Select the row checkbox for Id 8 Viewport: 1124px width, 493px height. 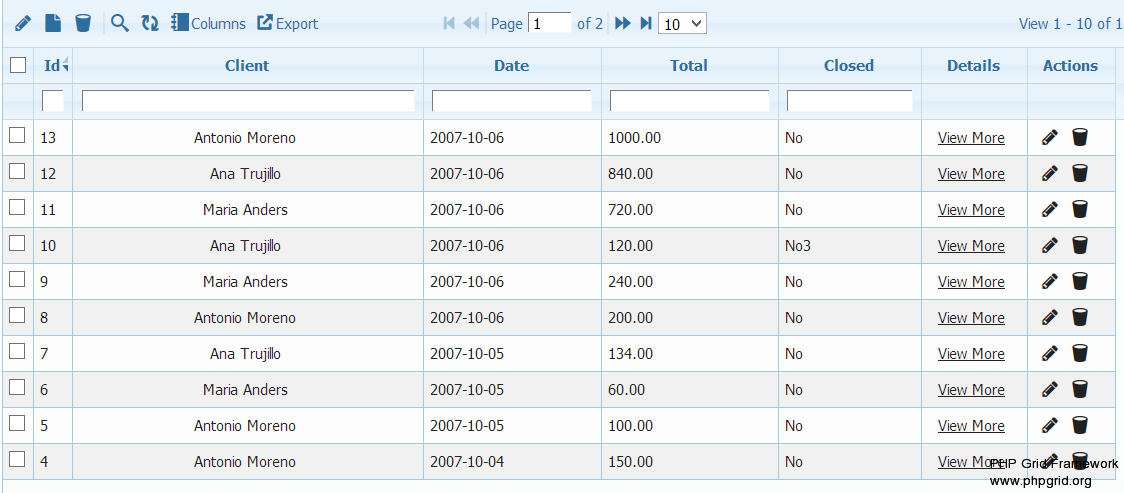[17, 316]
